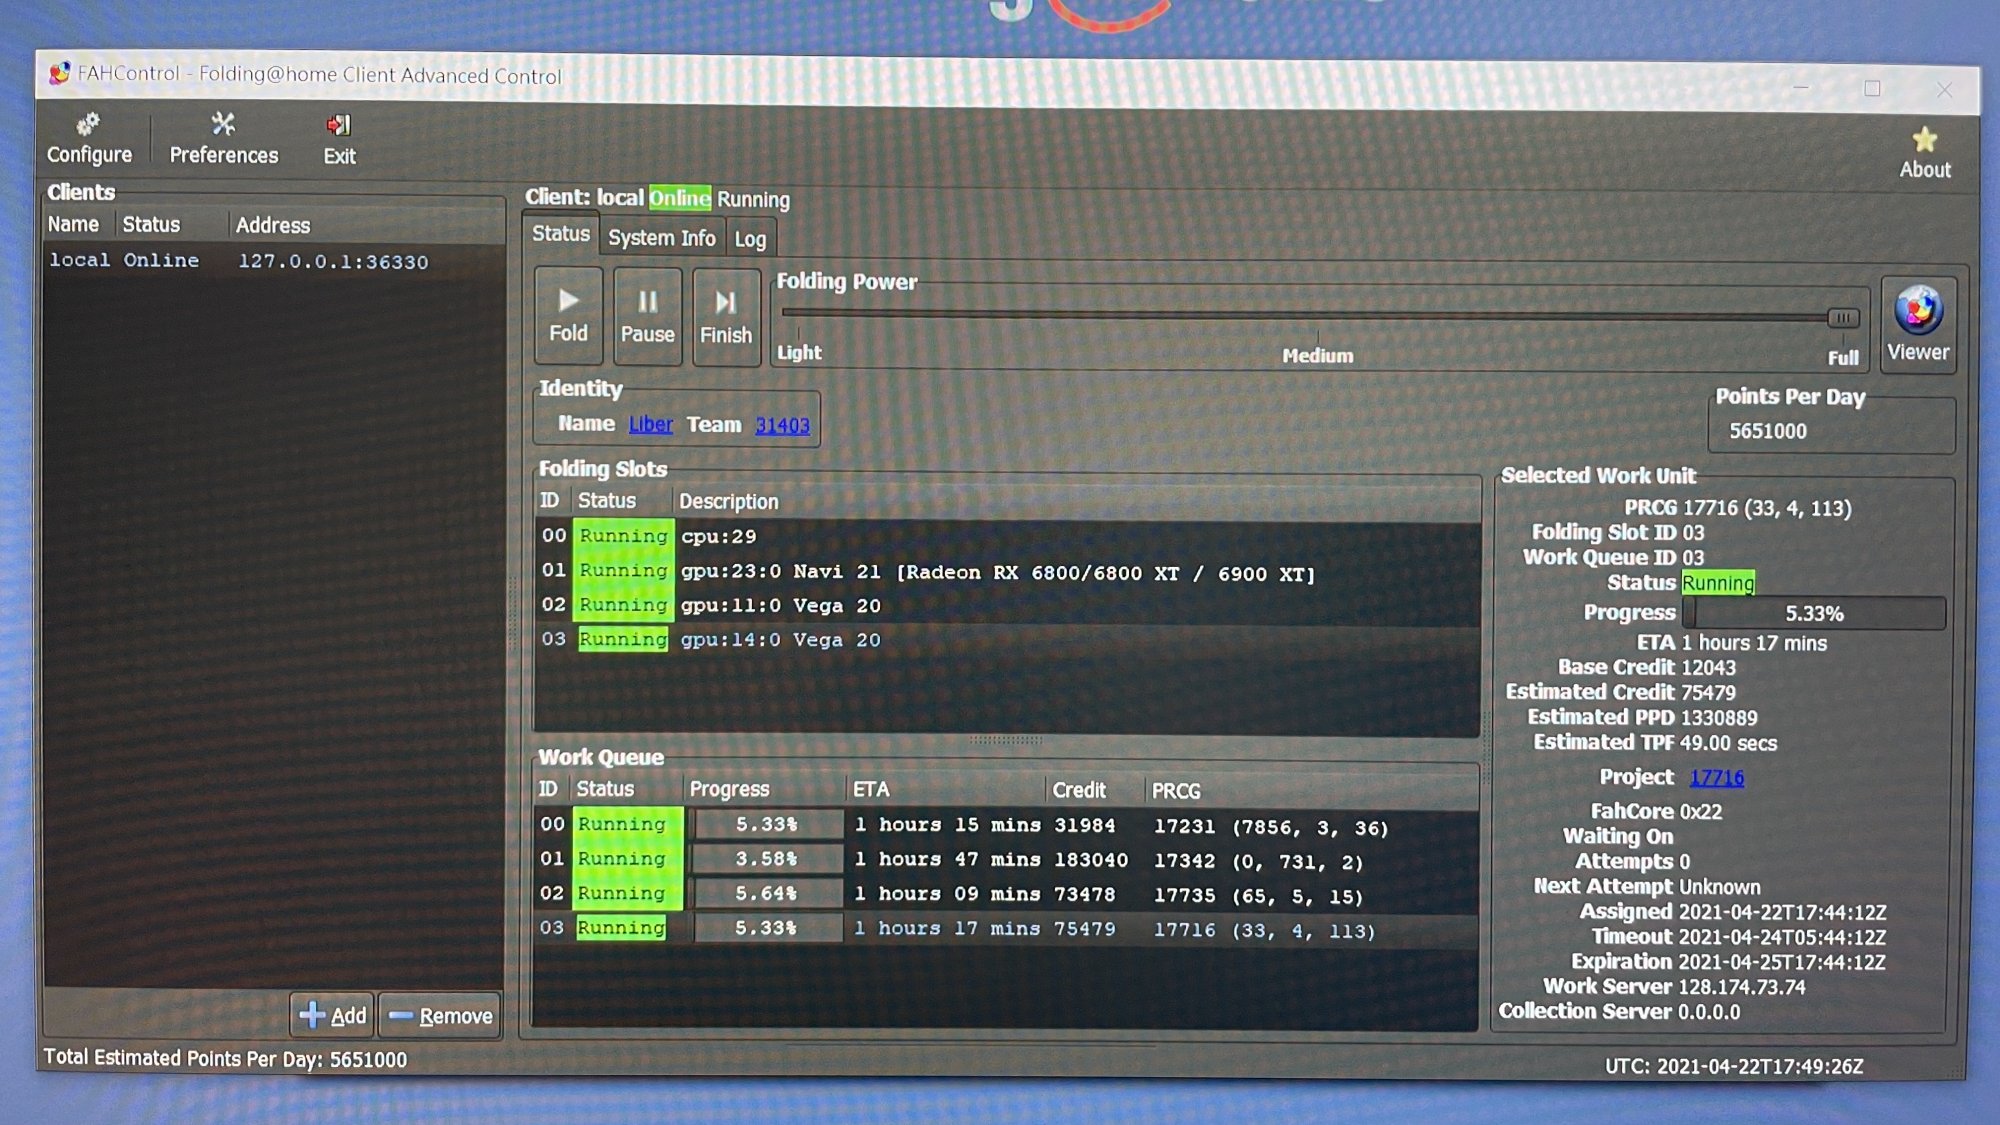Click the Finish button
Viewport: 2000px width, 1125px height.
point(726,318)
